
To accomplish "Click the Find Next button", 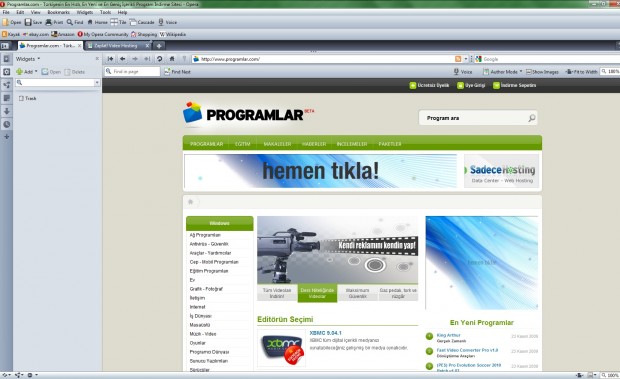I will (178, 72).
